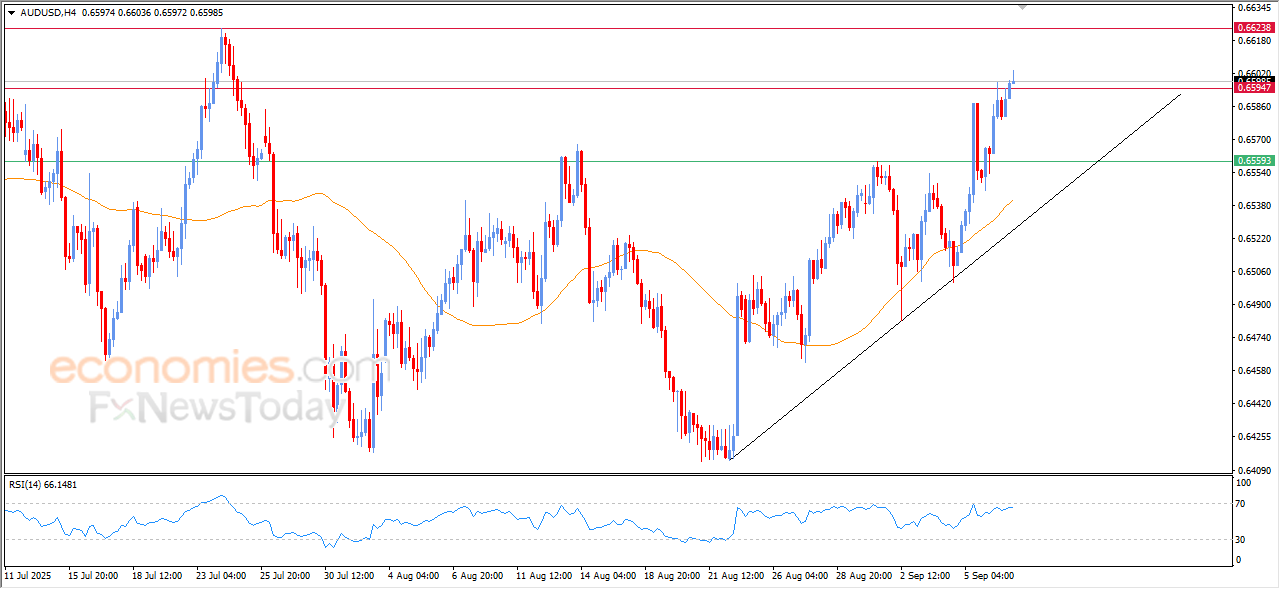Click the 26 Aug 04:00 time label

(x=799, y=576)
